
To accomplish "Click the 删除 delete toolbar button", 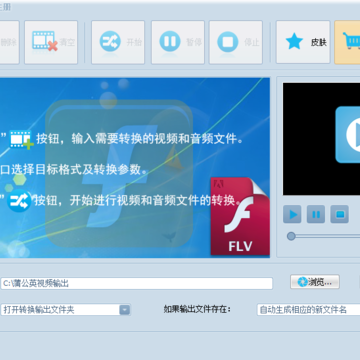I will coord(9,42).
